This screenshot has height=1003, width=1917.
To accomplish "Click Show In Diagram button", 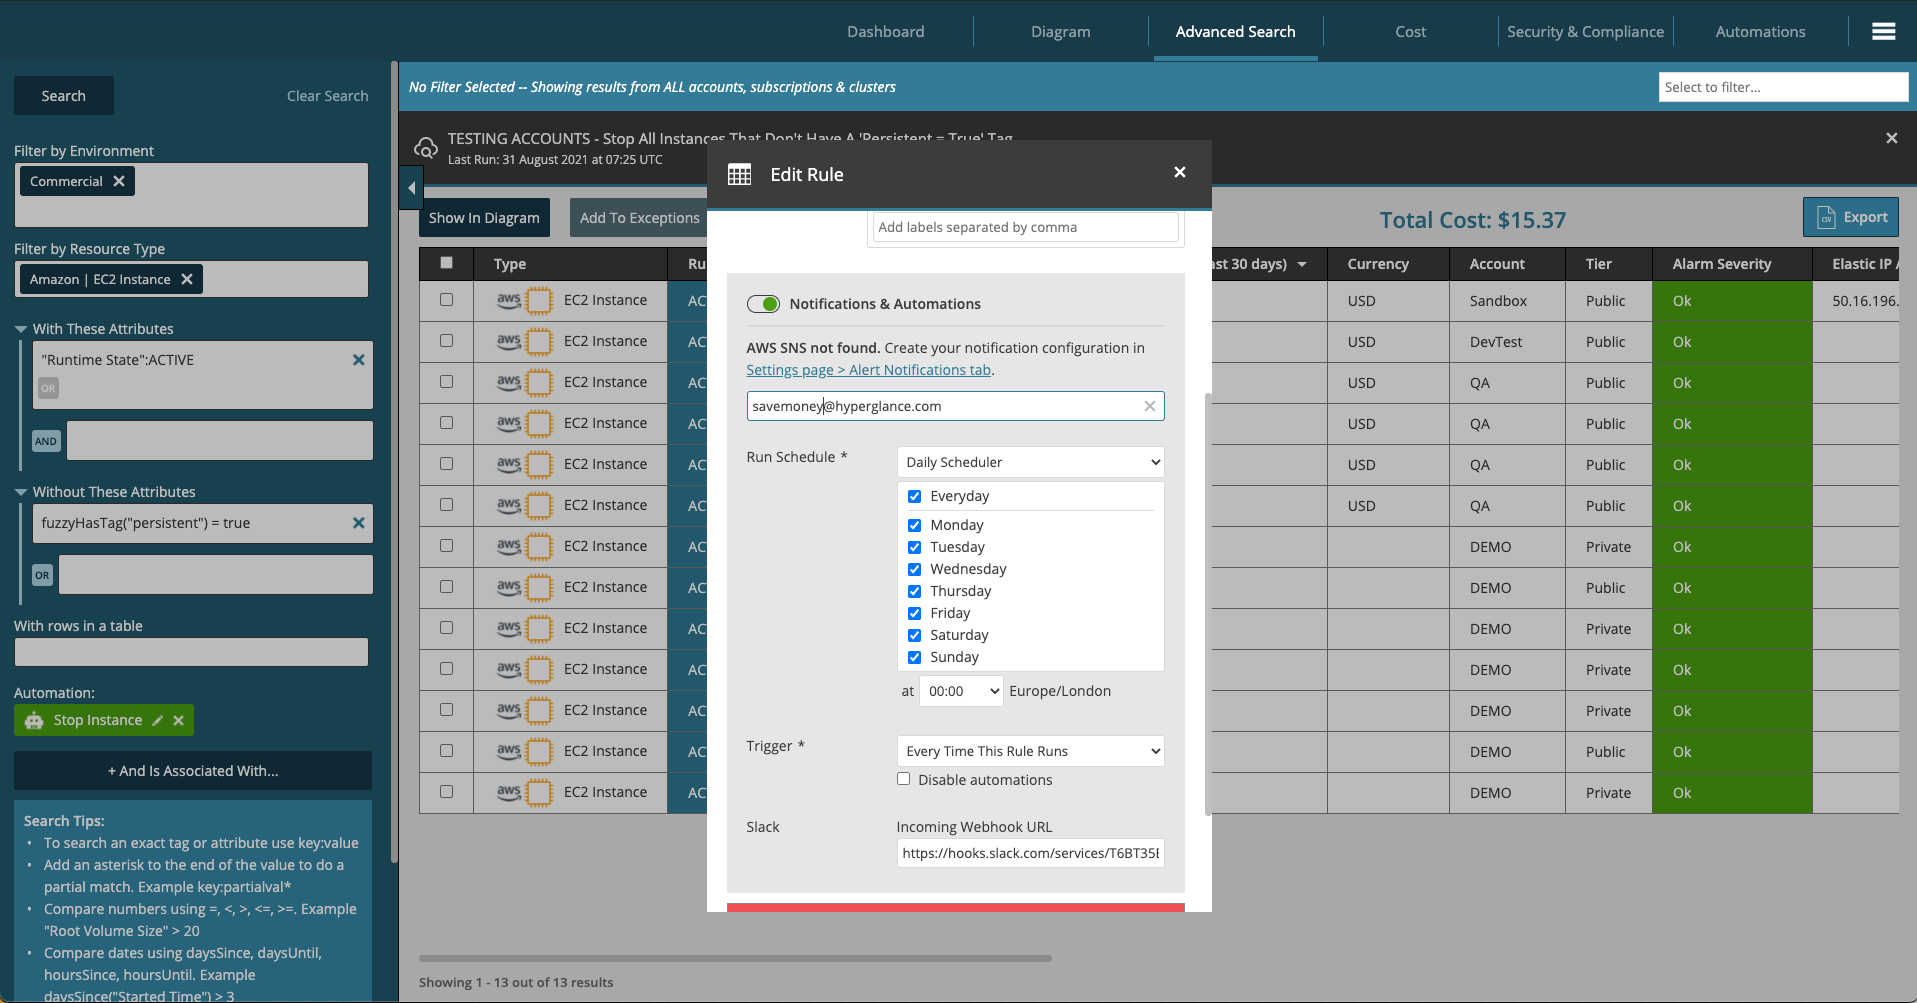I will point(484,218).
